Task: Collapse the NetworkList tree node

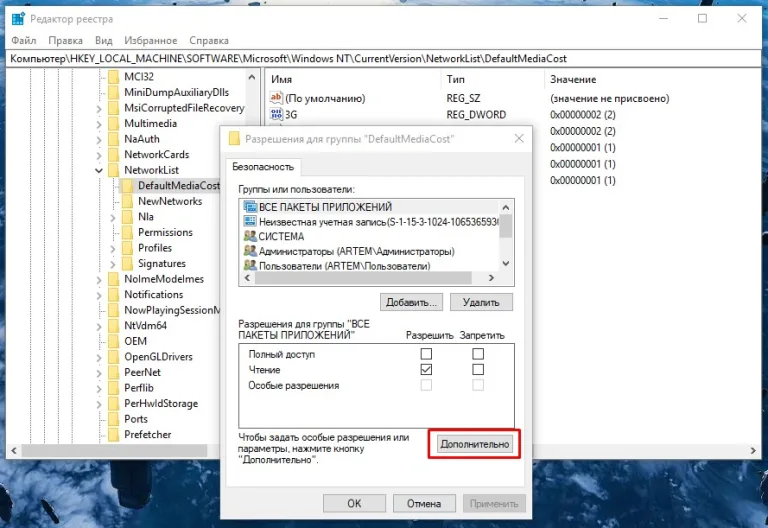Action: pos(99,170)
